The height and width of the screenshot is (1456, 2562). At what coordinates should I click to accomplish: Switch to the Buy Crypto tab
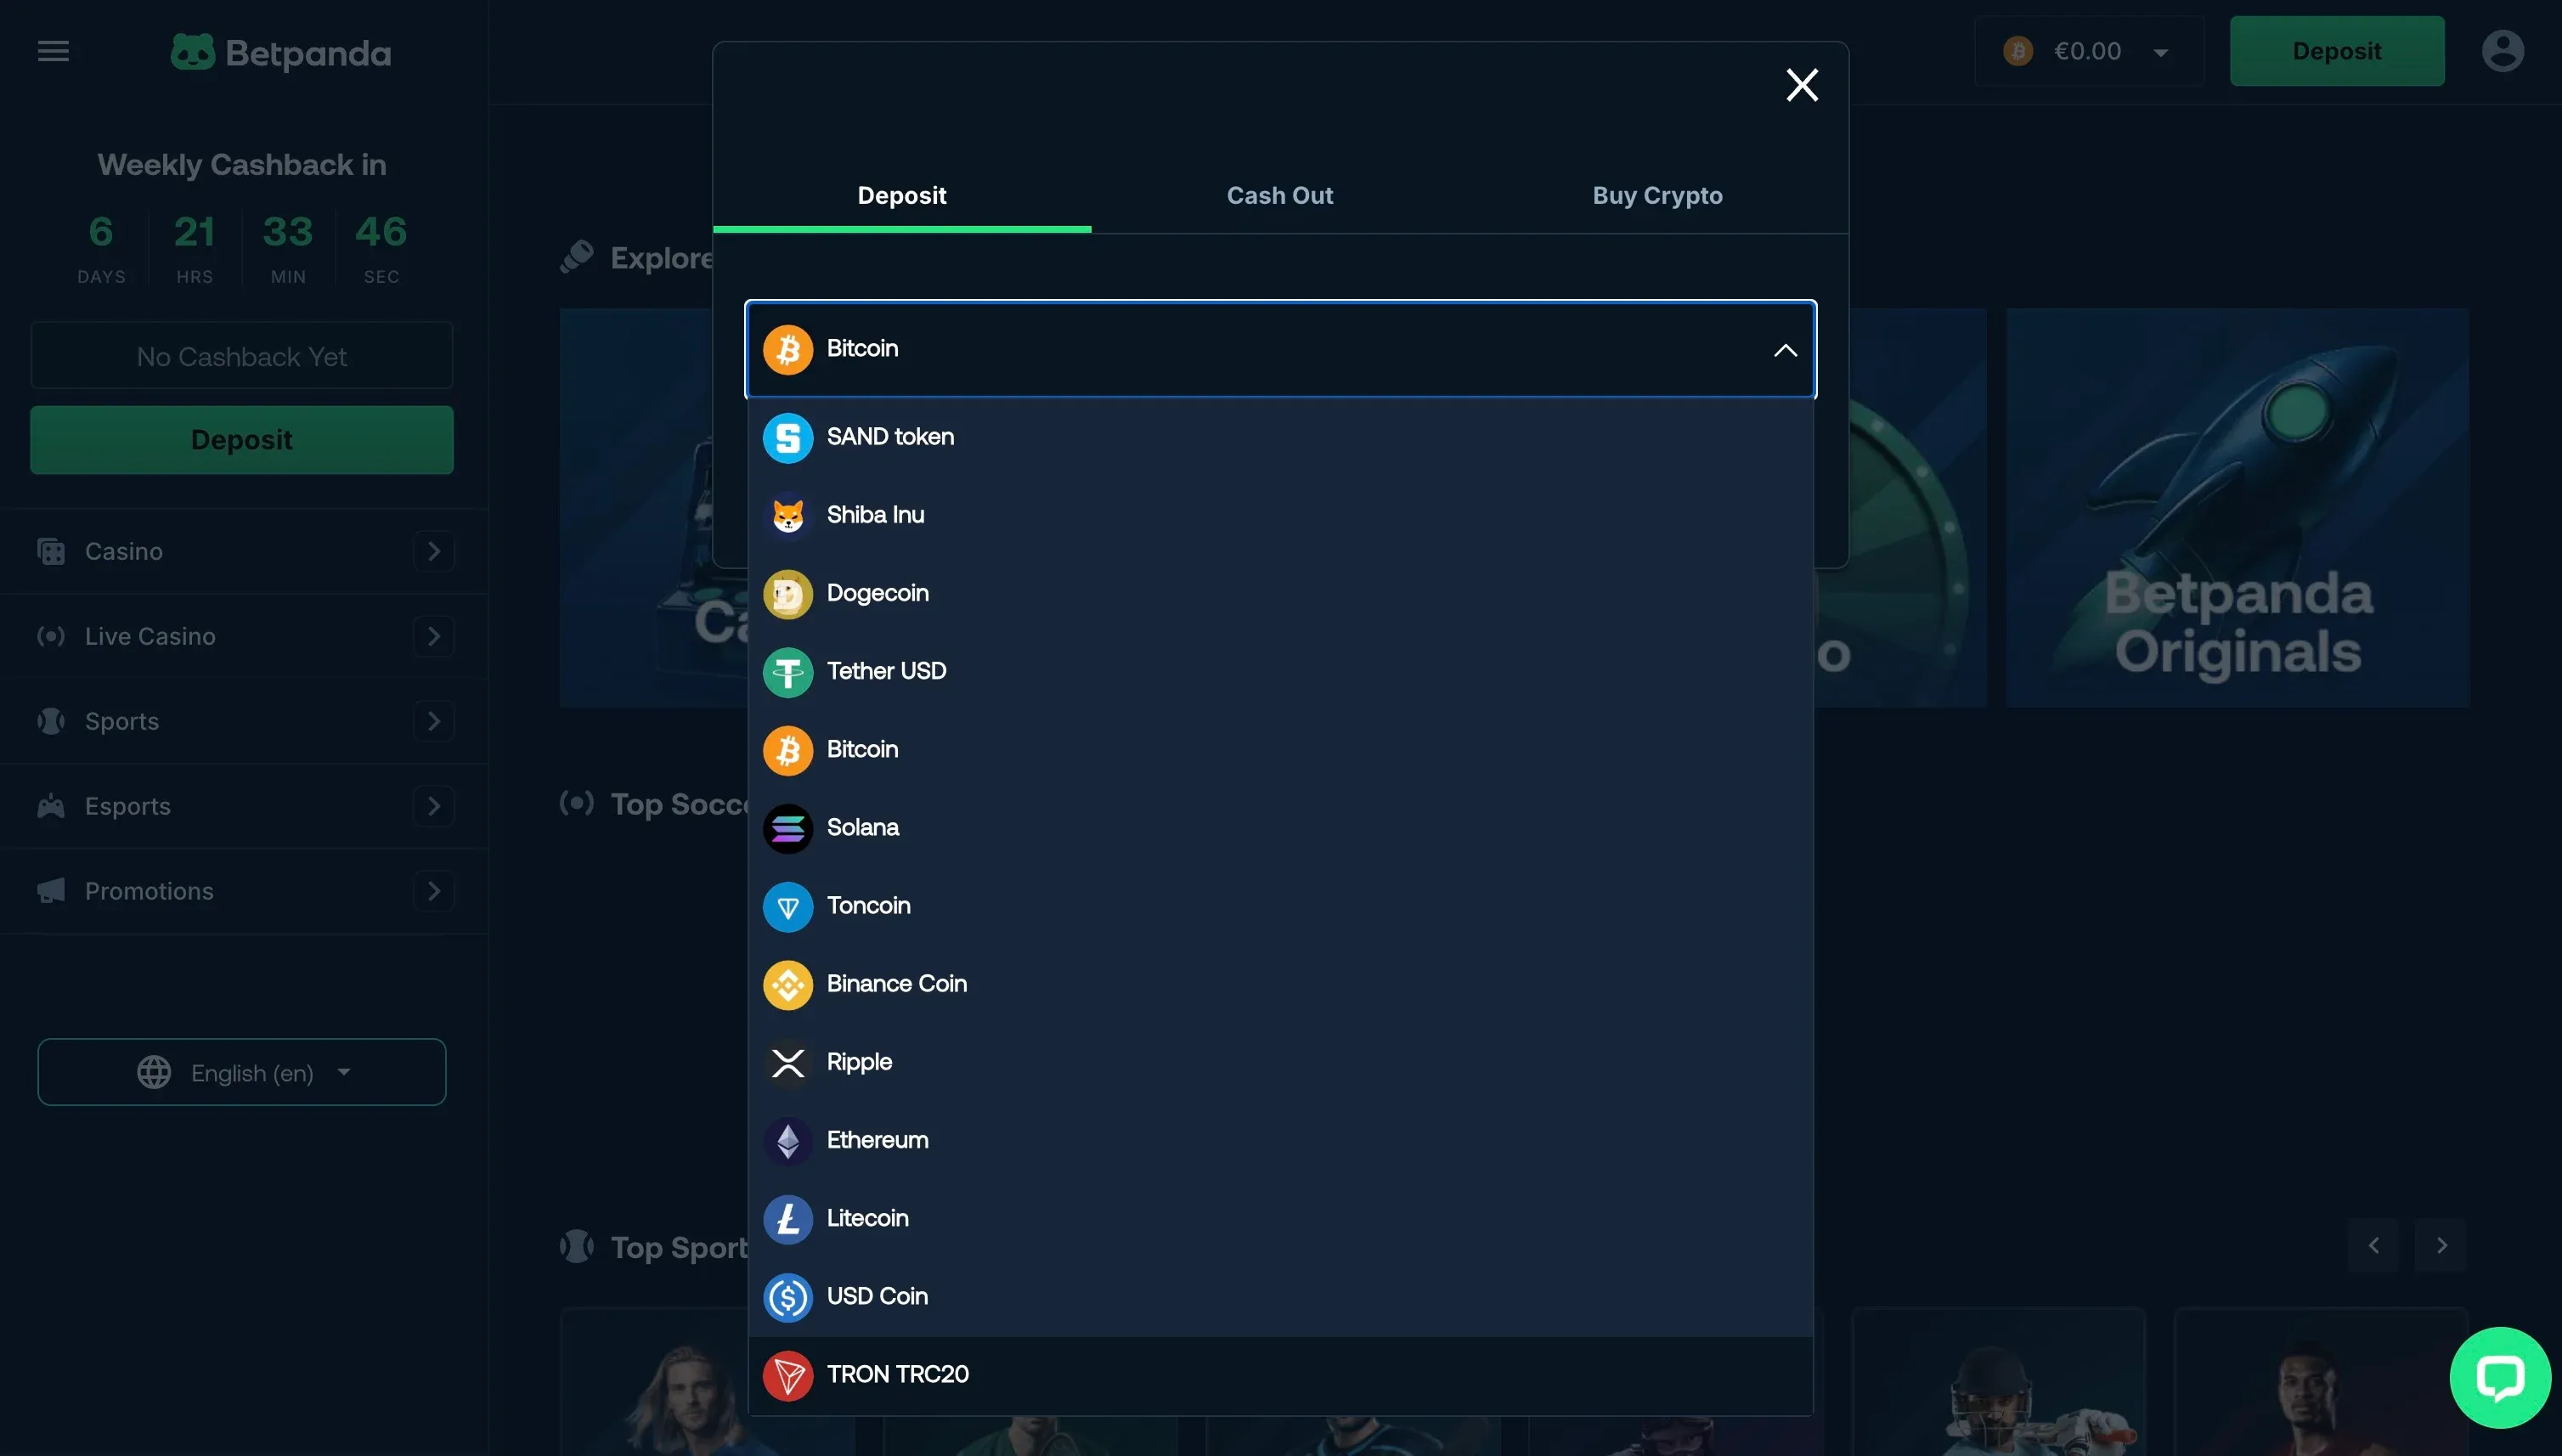point(1657,196)
